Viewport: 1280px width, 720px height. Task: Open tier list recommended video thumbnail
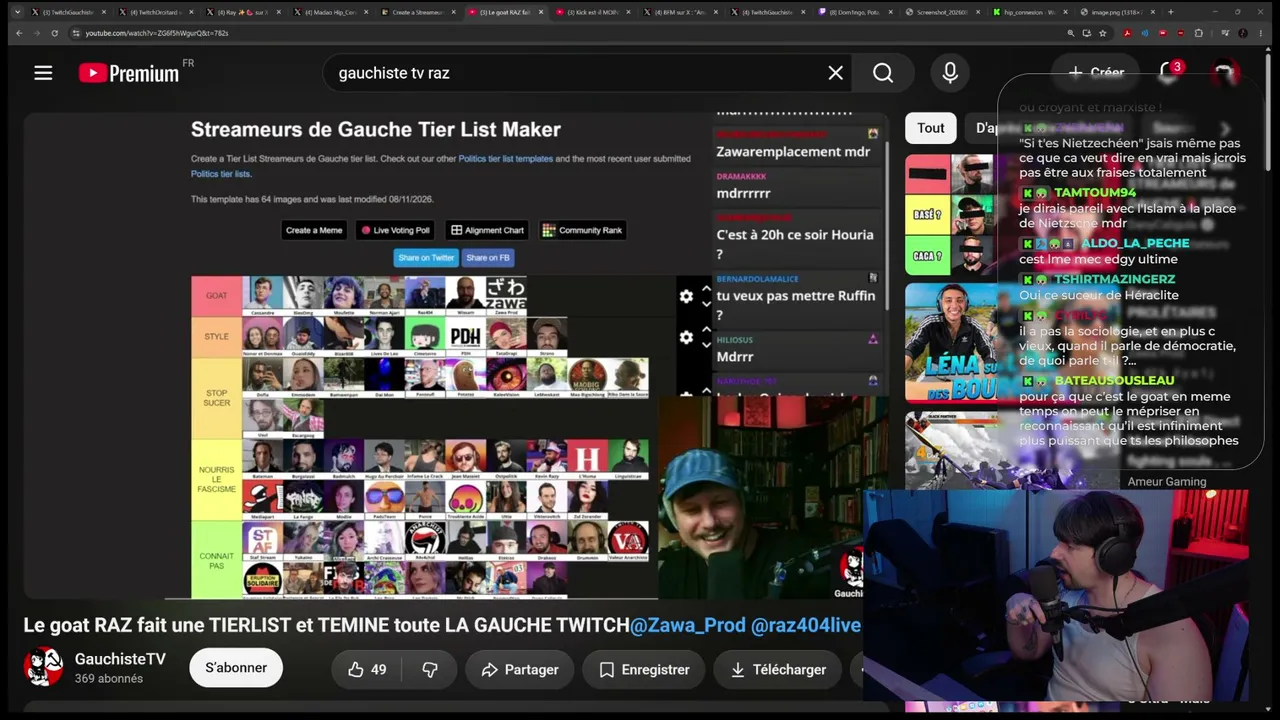(x=951, y=214)
